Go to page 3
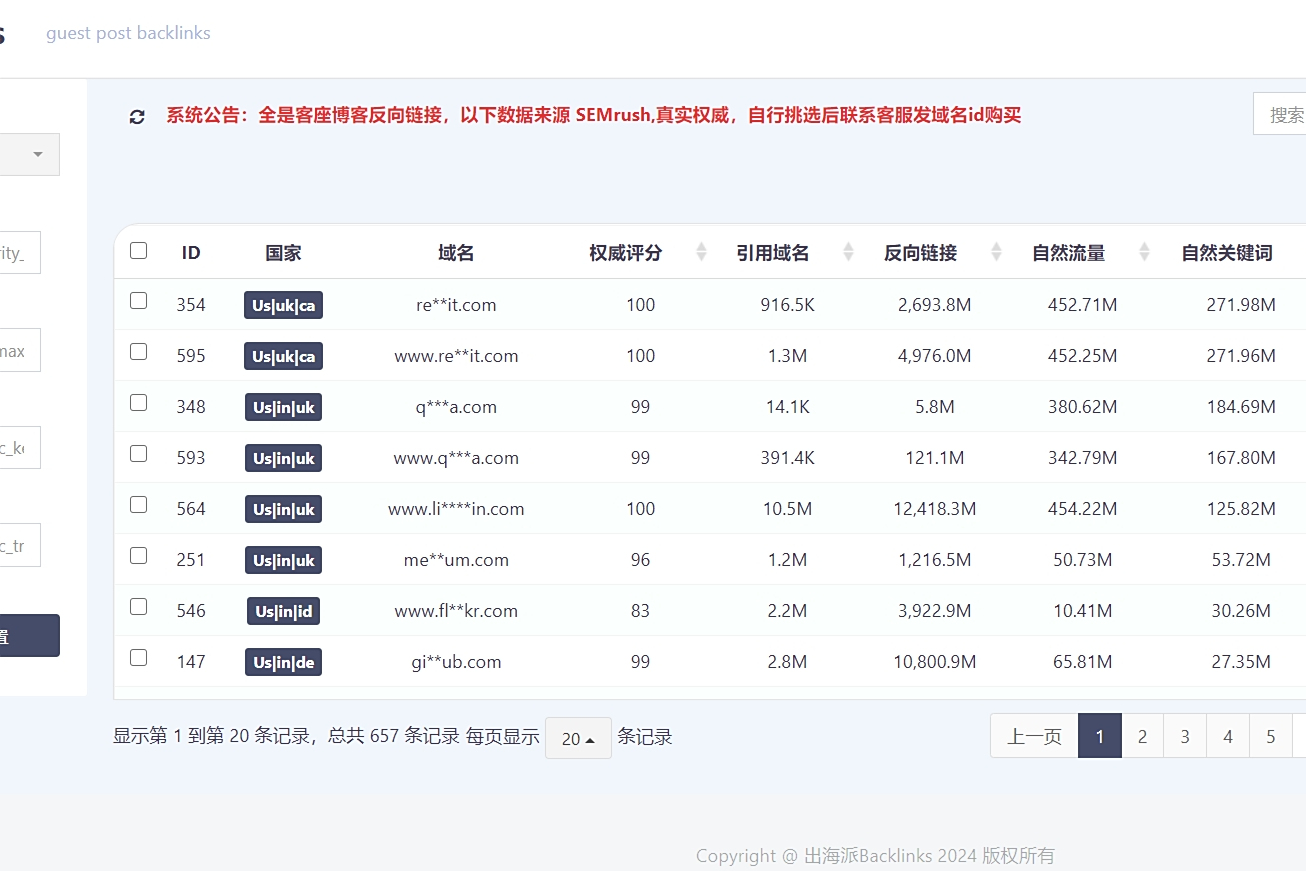The image size is (1306, 871). (1185, 736)
